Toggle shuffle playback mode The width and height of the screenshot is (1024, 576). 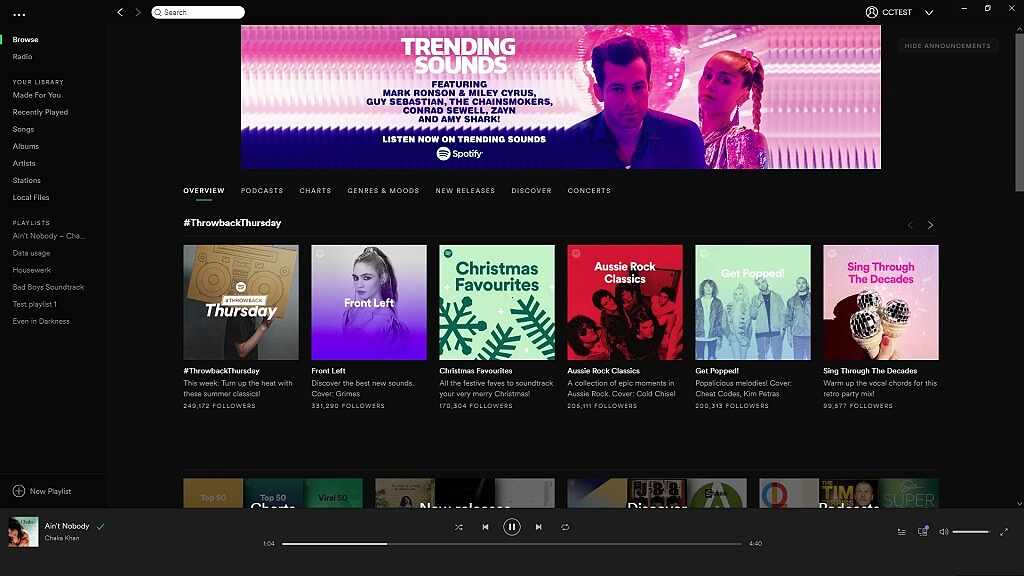click(x=459, y=527)
